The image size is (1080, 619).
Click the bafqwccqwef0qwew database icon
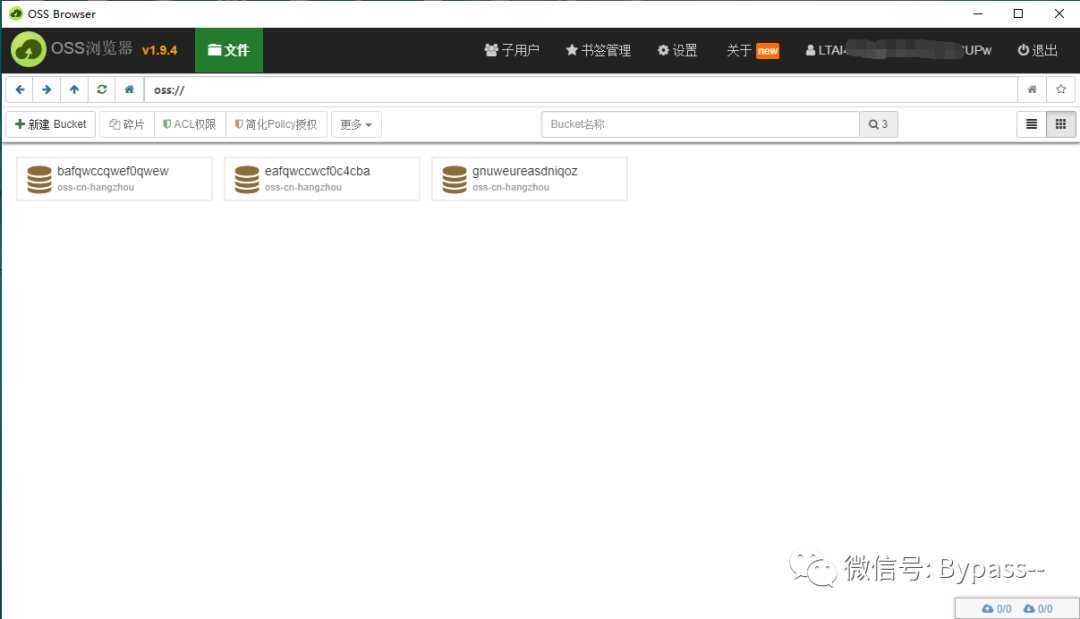[39, 179]
